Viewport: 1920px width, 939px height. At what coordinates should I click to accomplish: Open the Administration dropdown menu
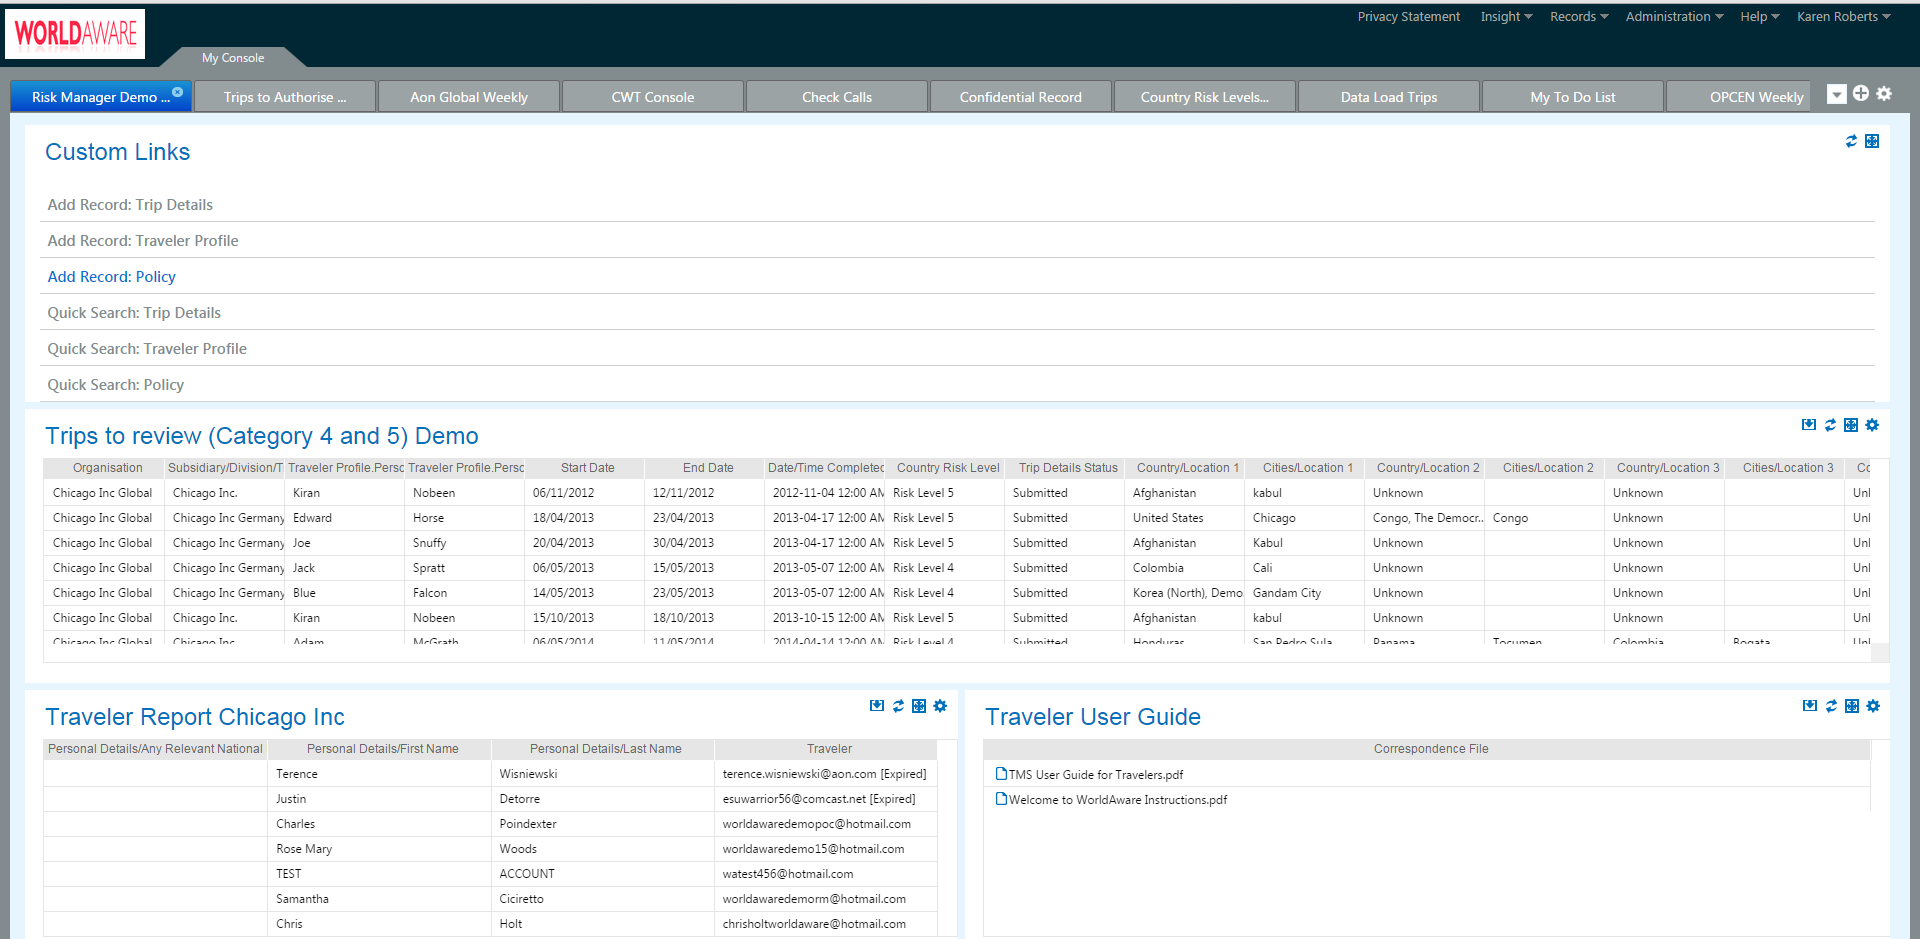[x=1674, y=17]
